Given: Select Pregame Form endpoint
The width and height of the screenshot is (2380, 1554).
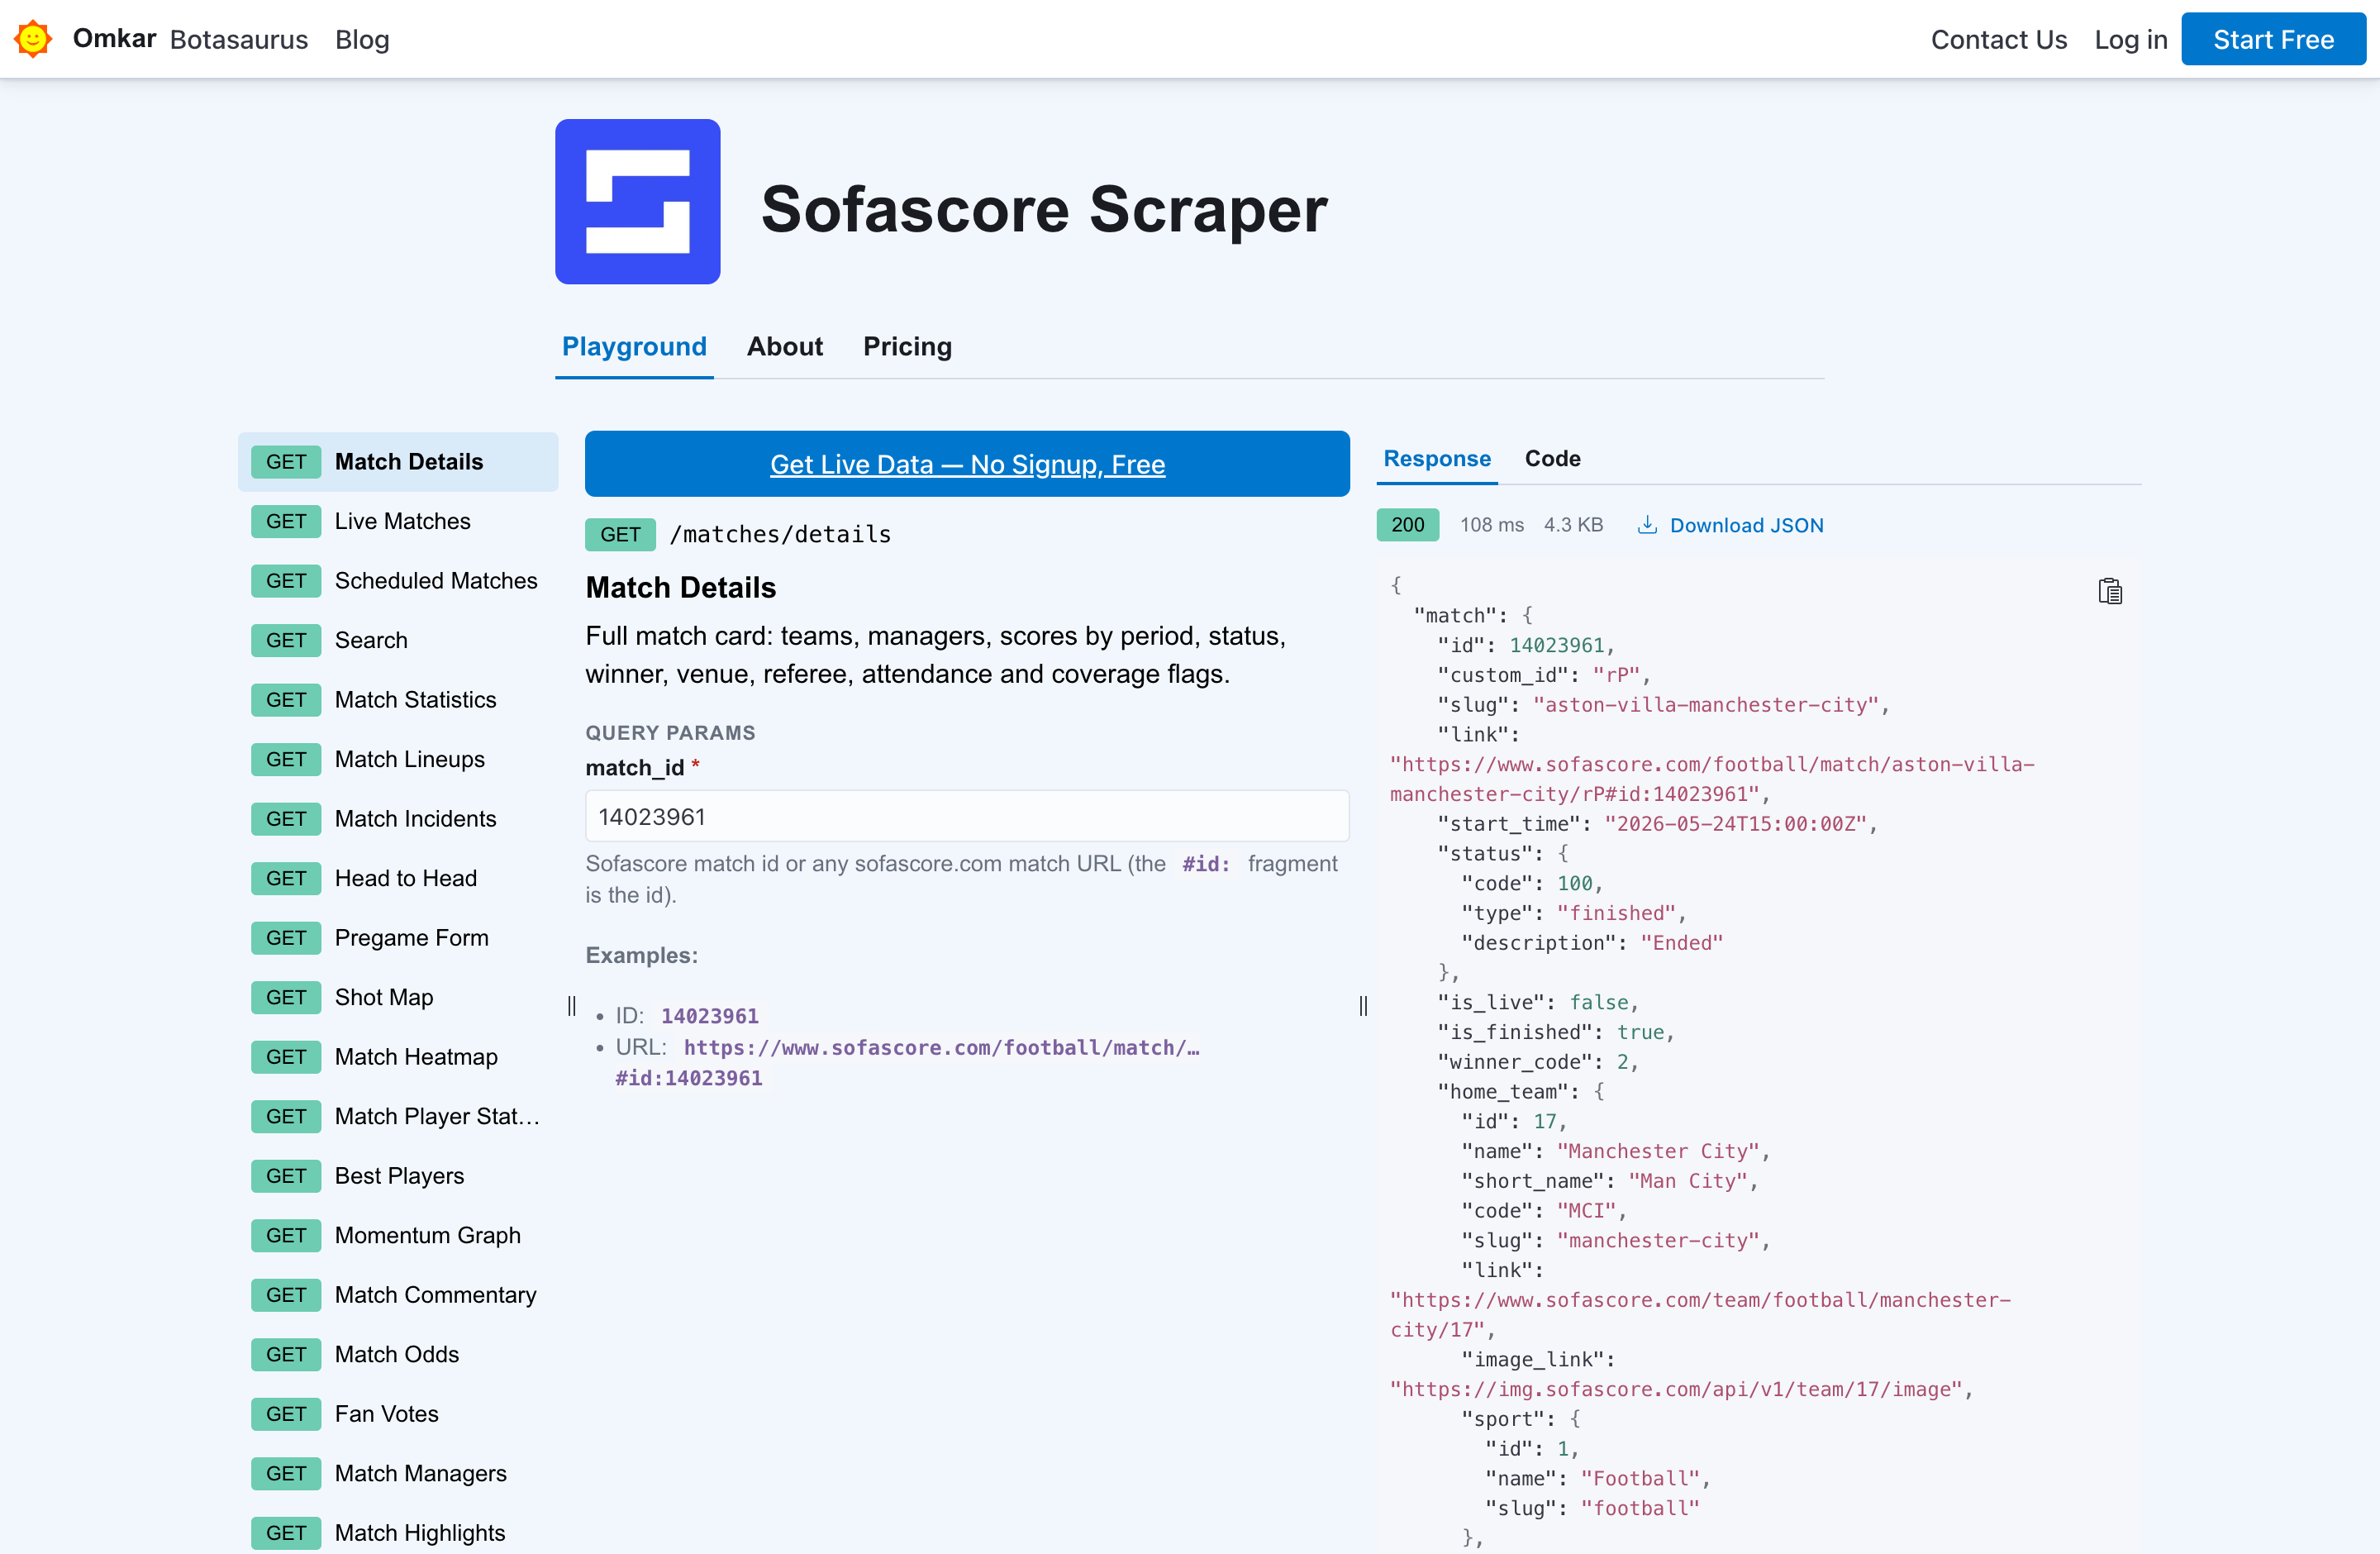Looking at the screenshot, I should [x=398, y=938].
